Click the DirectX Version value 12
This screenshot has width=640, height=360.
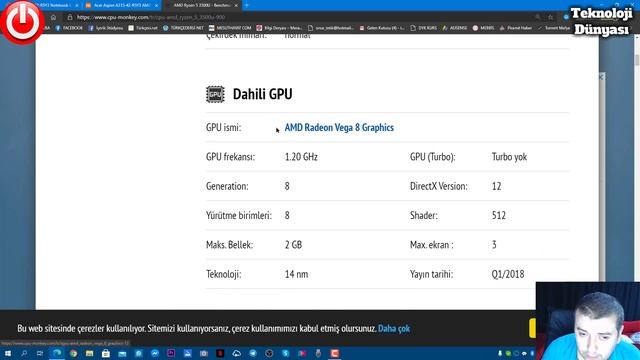coord(496,186)
